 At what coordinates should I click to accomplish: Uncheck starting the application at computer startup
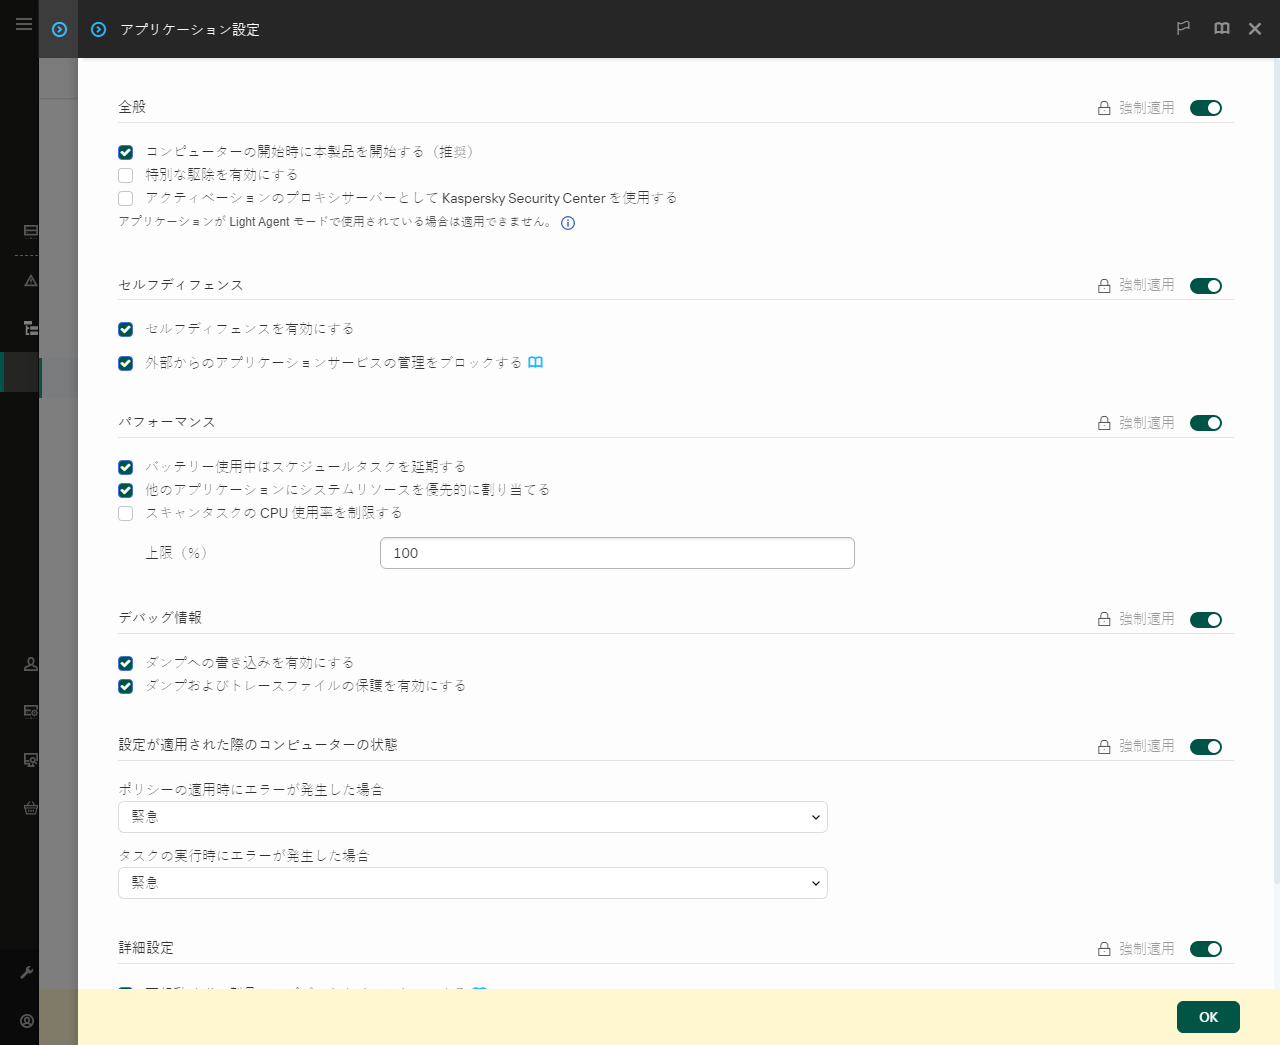[125, 152]
